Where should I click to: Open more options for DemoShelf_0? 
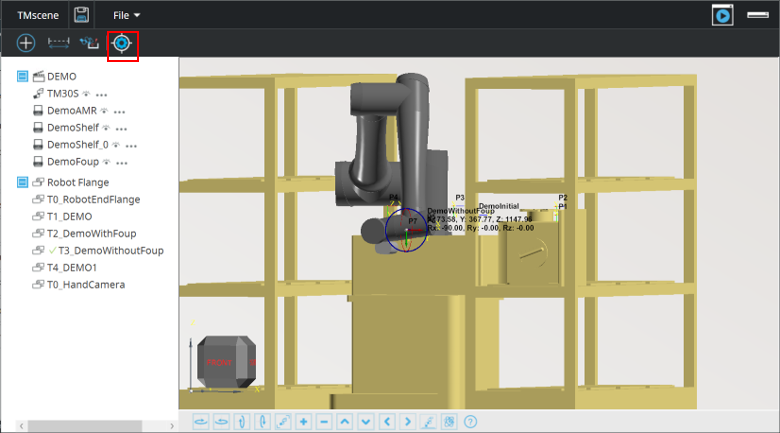(x=131, y=145)
